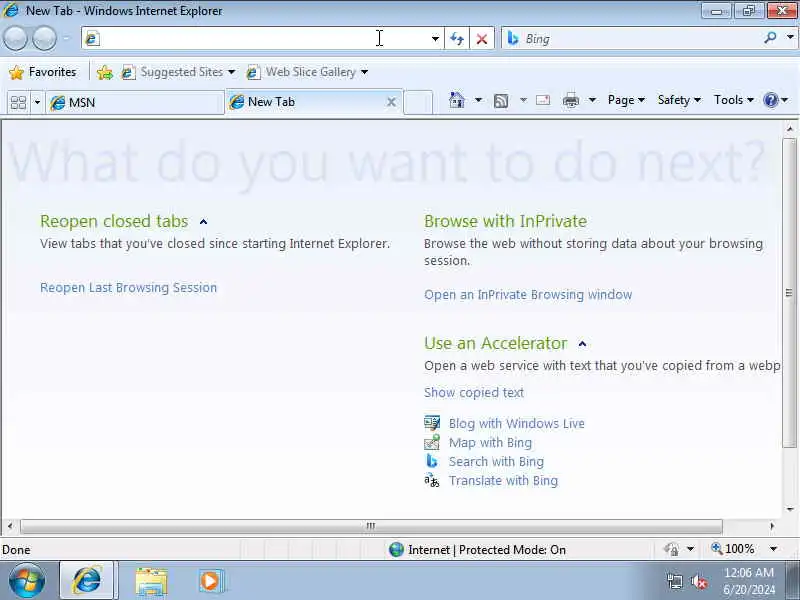Open the Favorites center button
Viewport: 800px width, 600px height.
[43, 72]
